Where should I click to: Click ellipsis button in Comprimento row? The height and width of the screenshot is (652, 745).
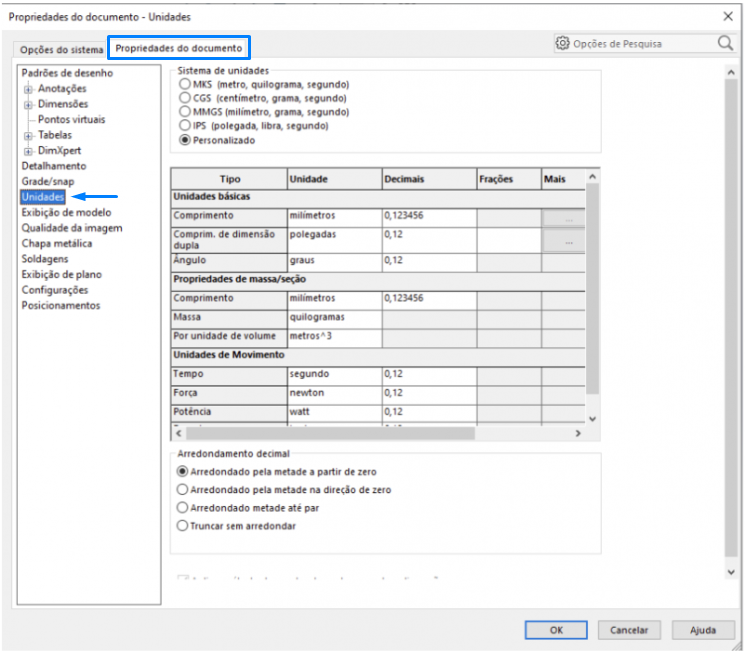pyautogui.click(x=568, y=216)
